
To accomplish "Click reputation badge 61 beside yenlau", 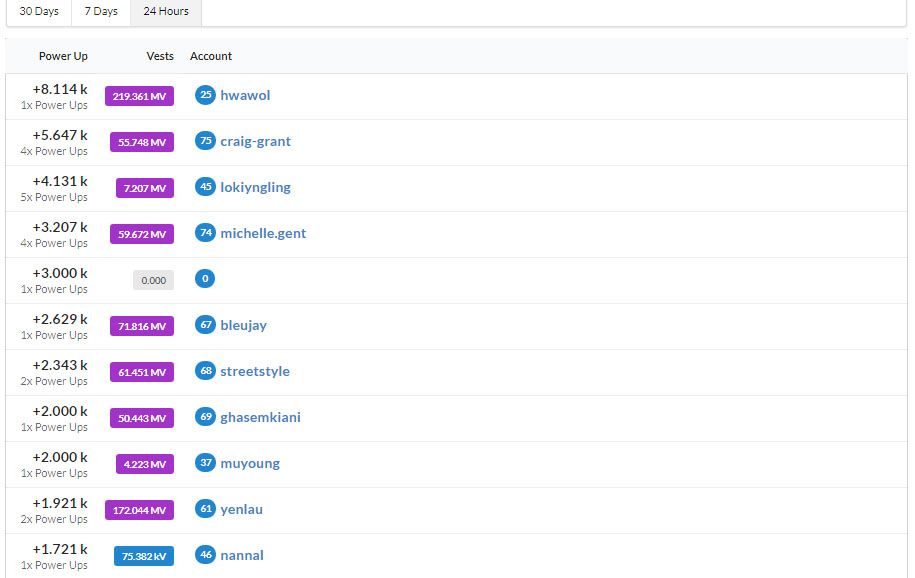I will (205, 509).
